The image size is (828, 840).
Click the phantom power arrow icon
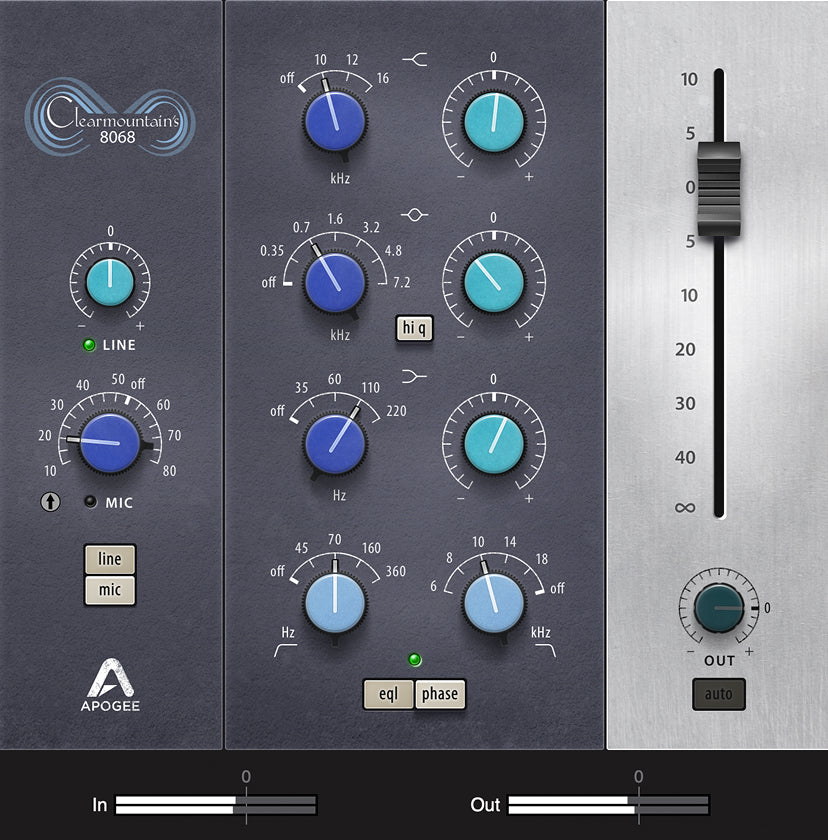click(x=50, y=502)
